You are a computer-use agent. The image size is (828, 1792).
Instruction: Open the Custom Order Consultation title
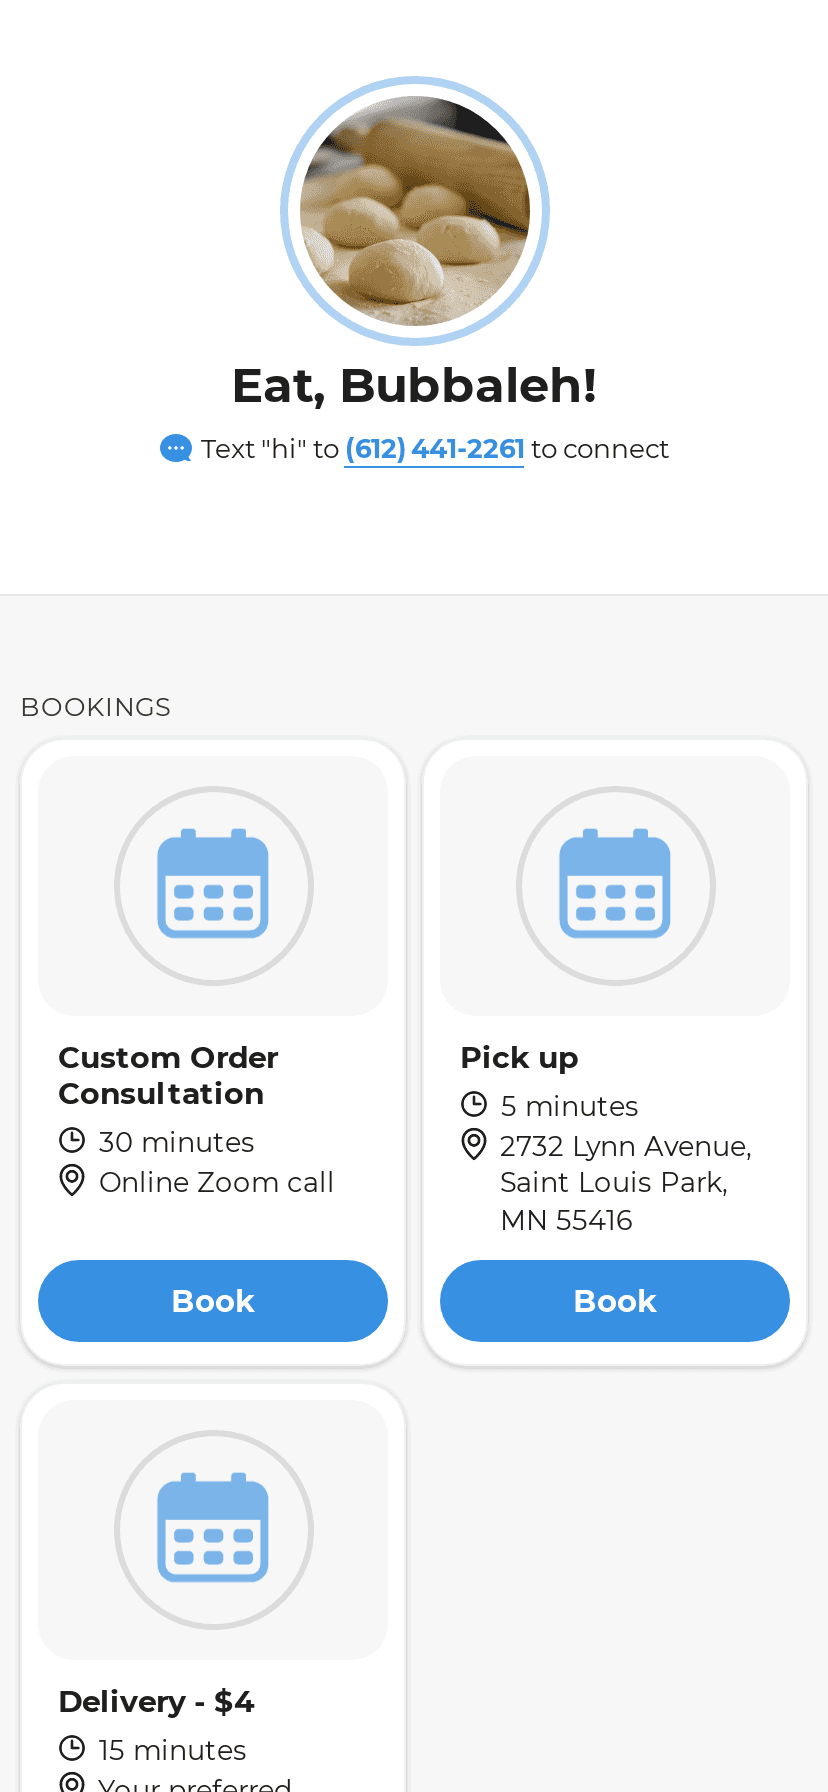[168, 1075]
